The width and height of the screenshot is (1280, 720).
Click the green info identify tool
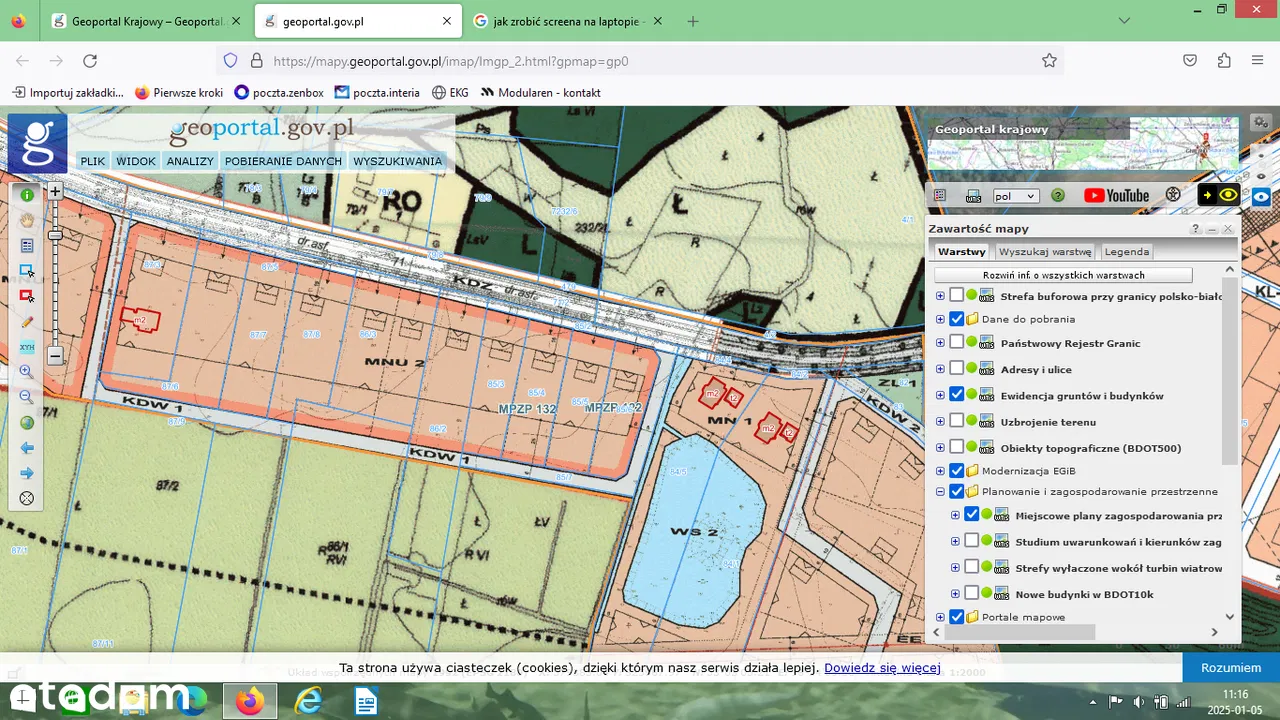point(27,195)
